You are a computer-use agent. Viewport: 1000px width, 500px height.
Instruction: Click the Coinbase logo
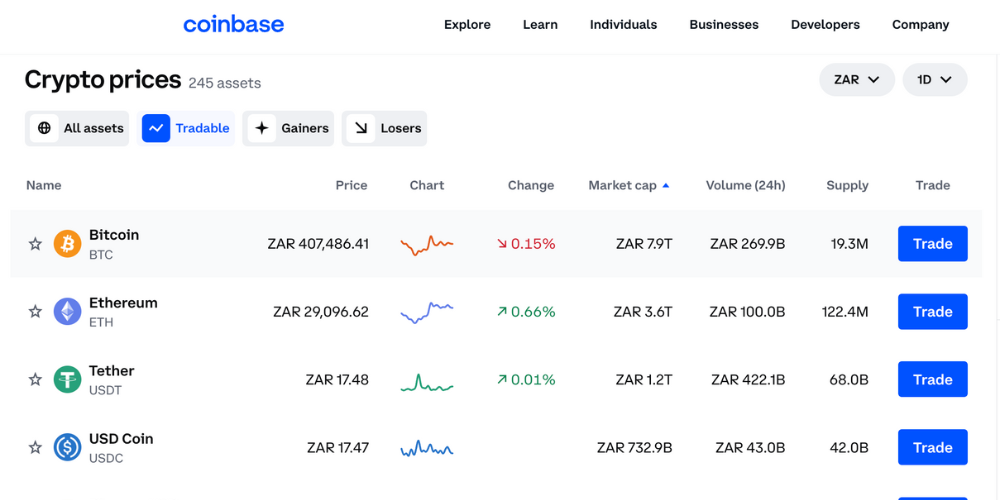233,25
